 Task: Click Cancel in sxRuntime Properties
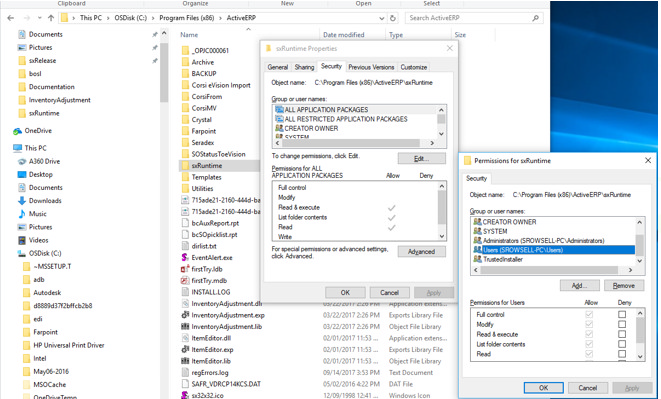point(389,292)
